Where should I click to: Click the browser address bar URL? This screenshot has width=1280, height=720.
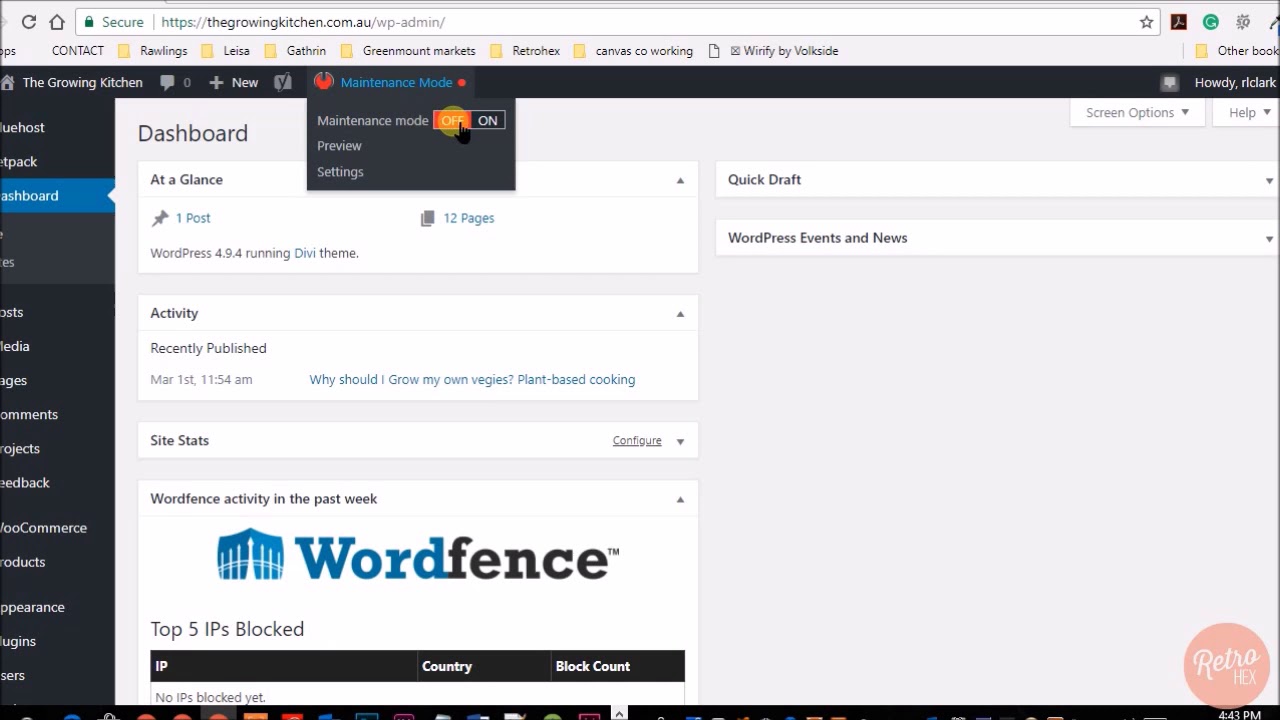pyautogui.click(x=302, y=22)
